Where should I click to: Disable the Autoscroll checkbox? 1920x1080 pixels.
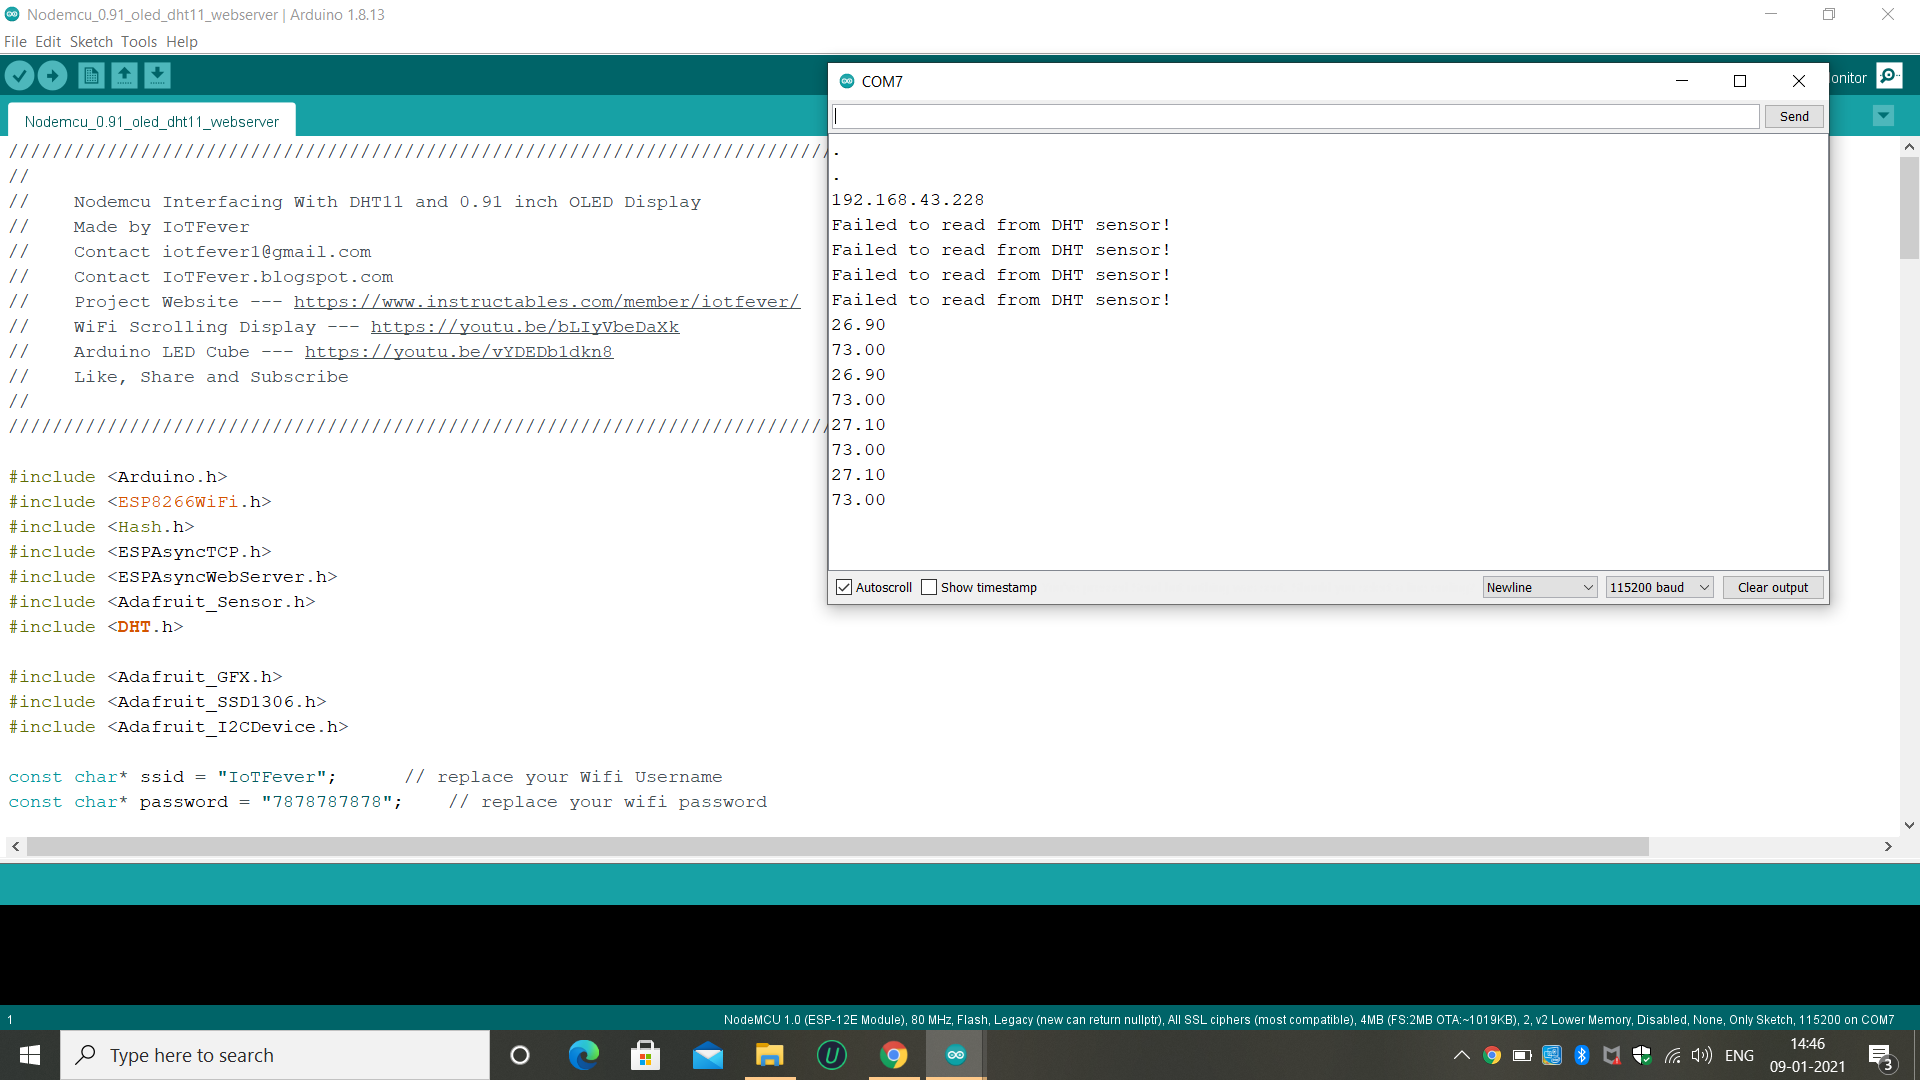[x=844, y=587]
